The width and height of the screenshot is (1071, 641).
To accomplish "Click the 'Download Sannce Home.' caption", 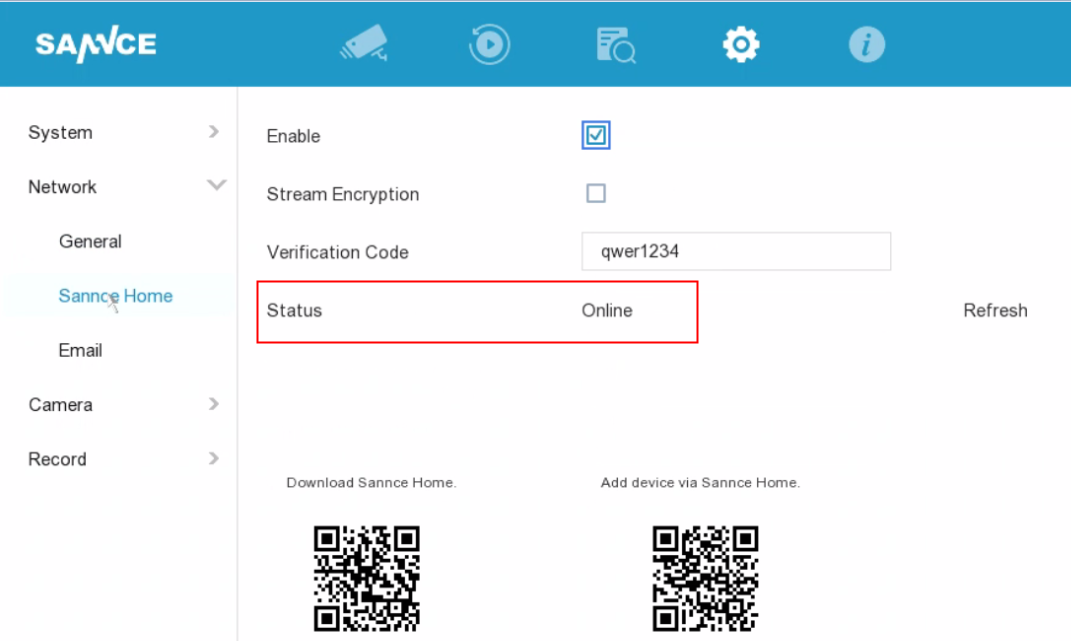I will point(371,482).
